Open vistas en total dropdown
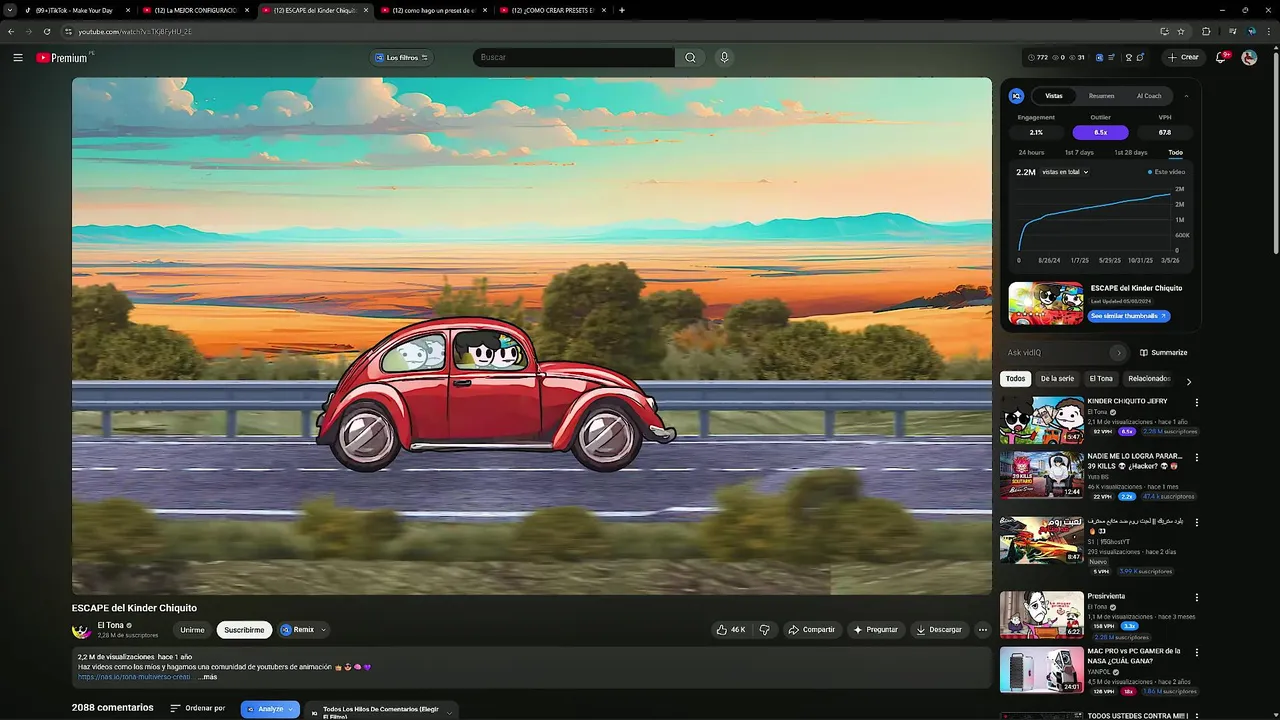 1065,172
